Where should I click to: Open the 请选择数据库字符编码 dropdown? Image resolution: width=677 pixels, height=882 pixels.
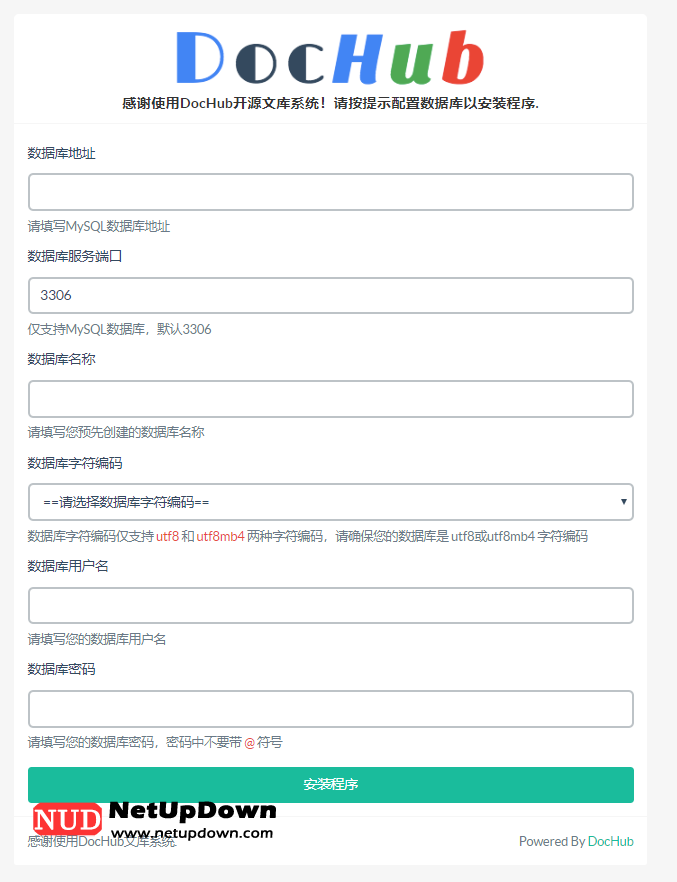(x=331, y=502)
